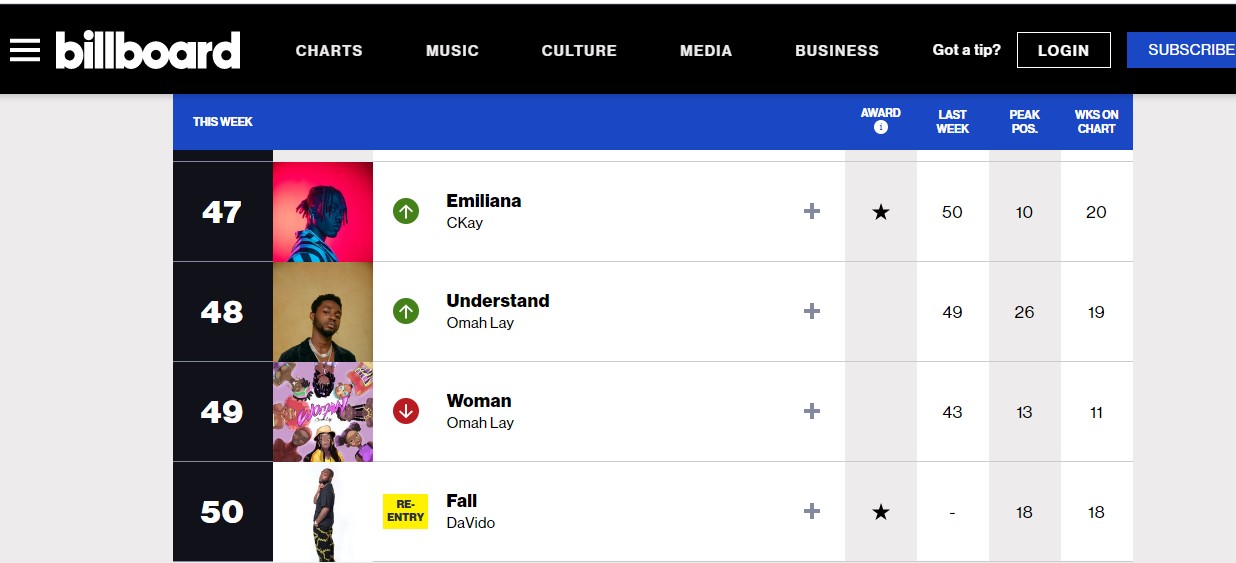The width and height of the screenshot is (1236, 563).
Task: Click the green up arrow for Emiliana
Action: [x=406, y=211]
